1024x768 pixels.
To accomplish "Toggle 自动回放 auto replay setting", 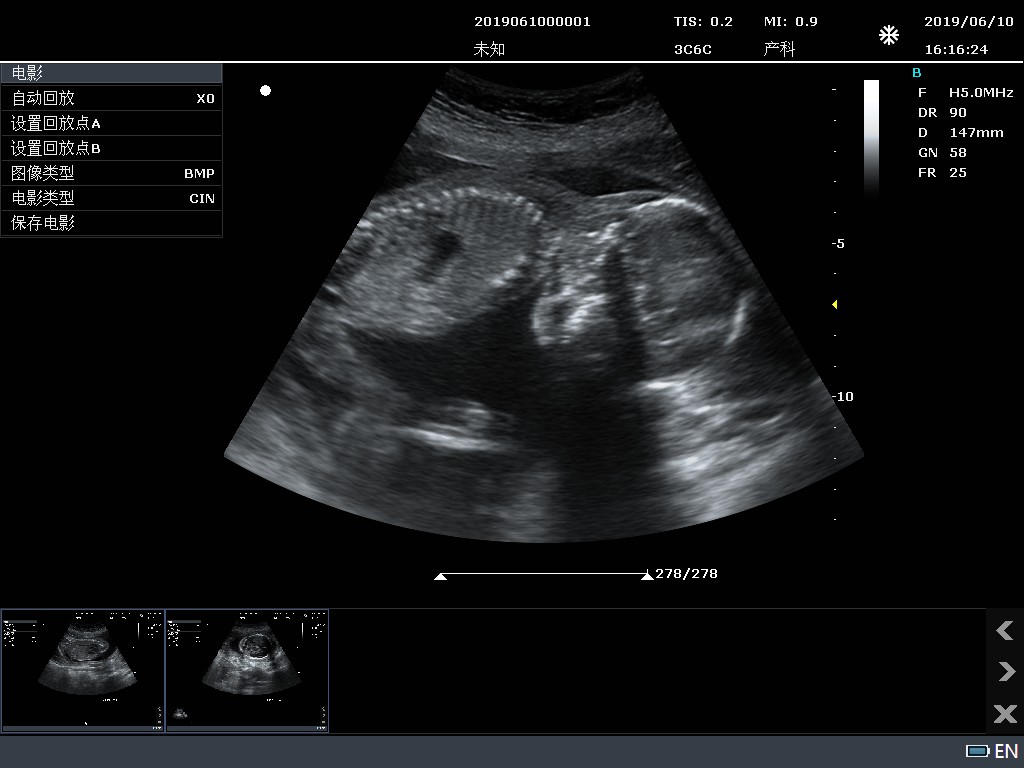I will pos(110,98).
